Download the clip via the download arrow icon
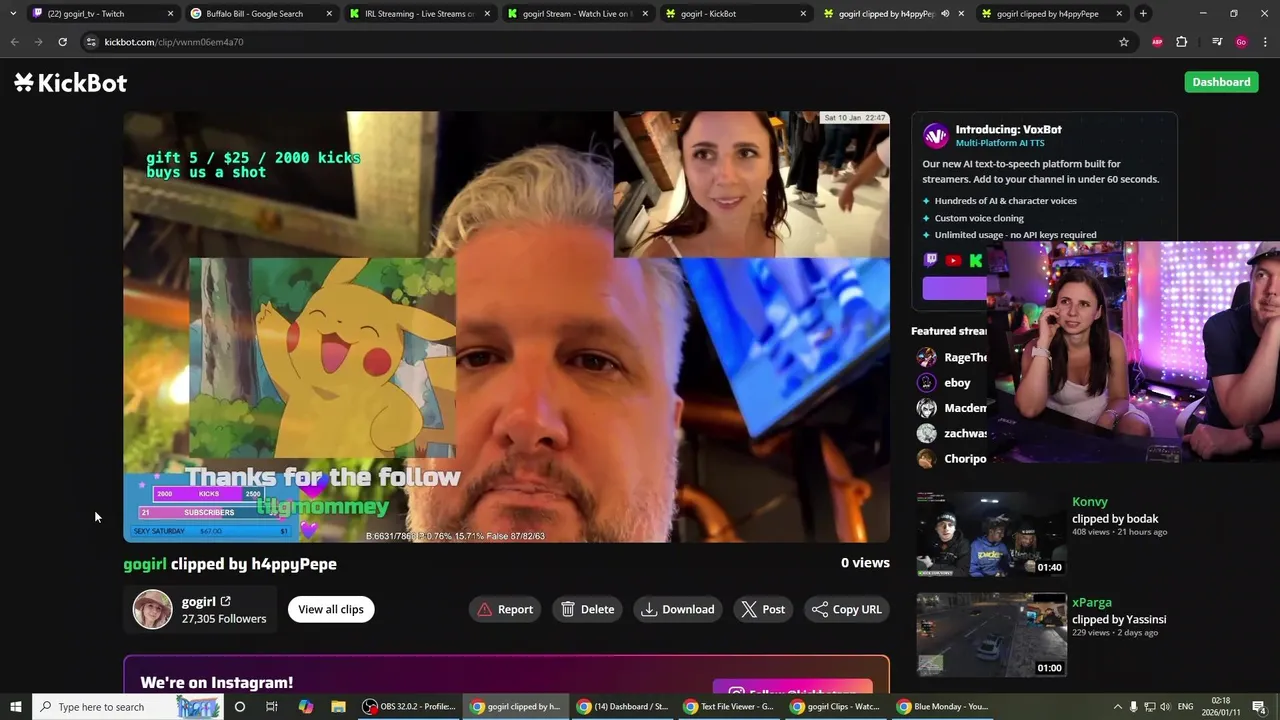 649,609
